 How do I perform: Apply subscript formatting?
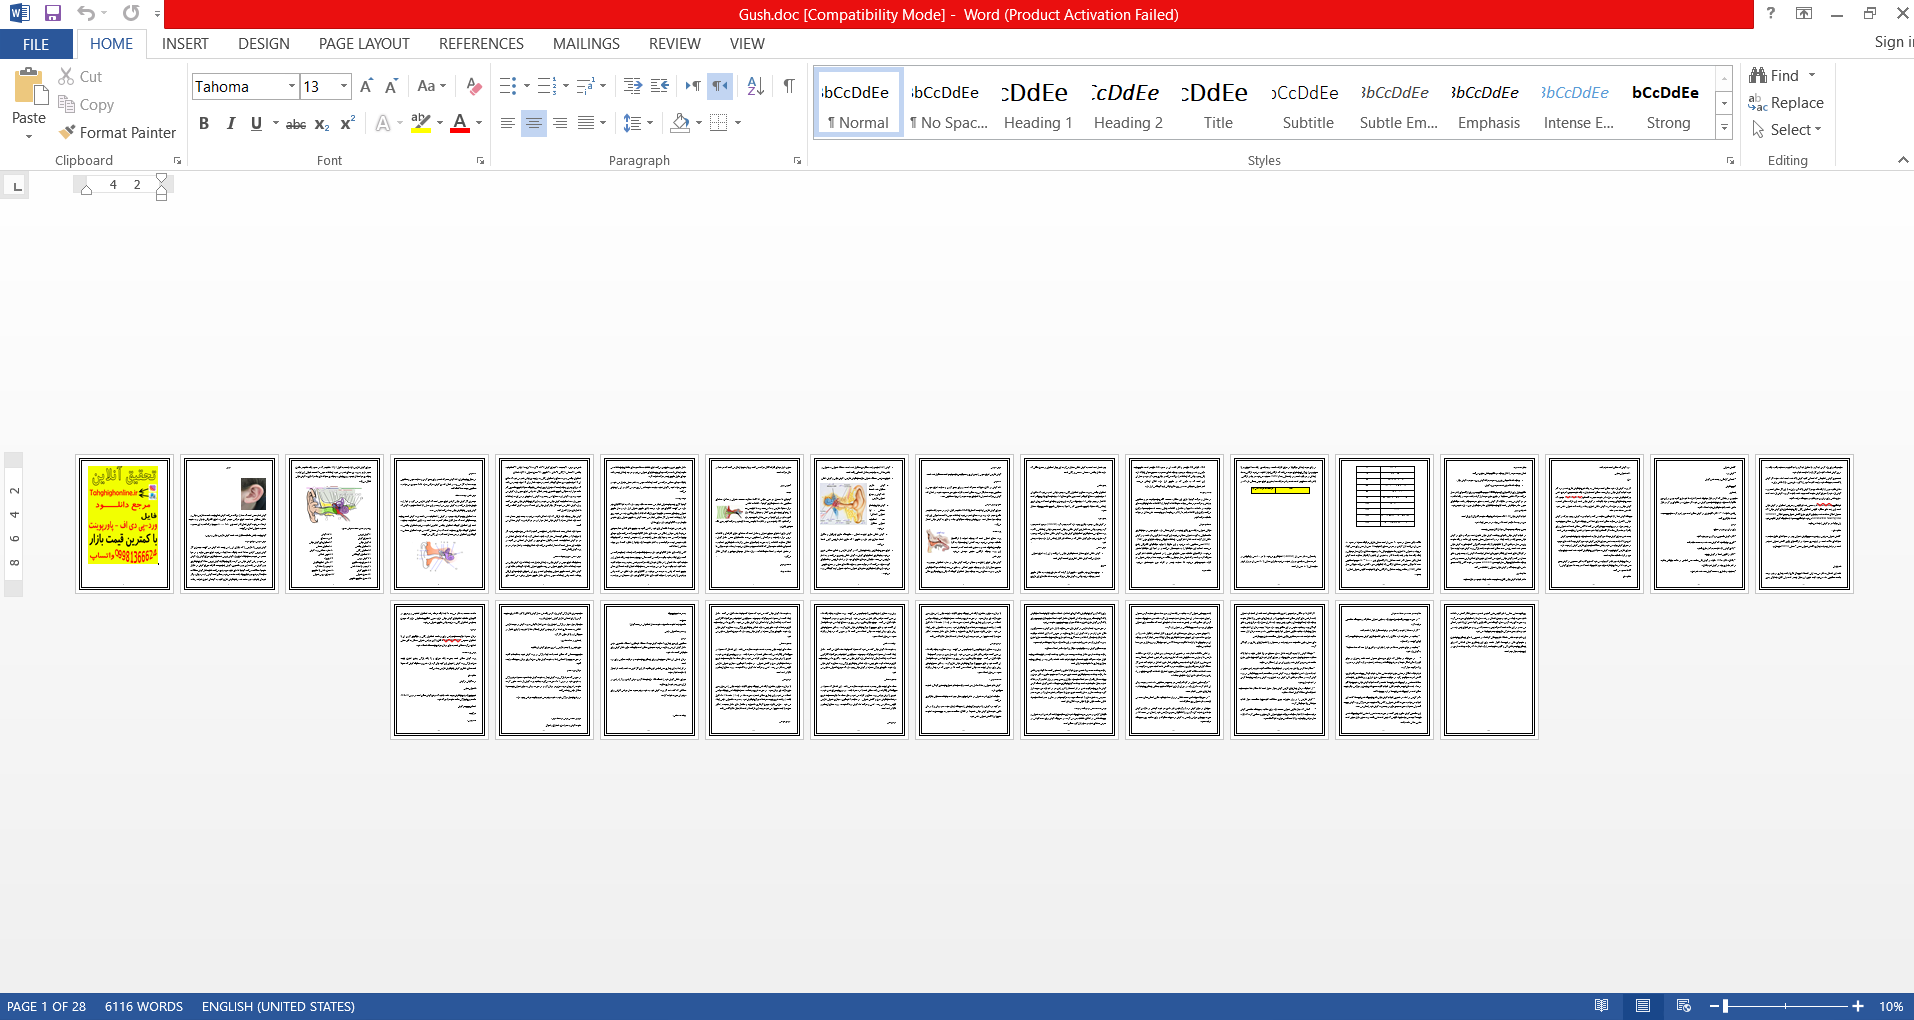click(322, 123)
